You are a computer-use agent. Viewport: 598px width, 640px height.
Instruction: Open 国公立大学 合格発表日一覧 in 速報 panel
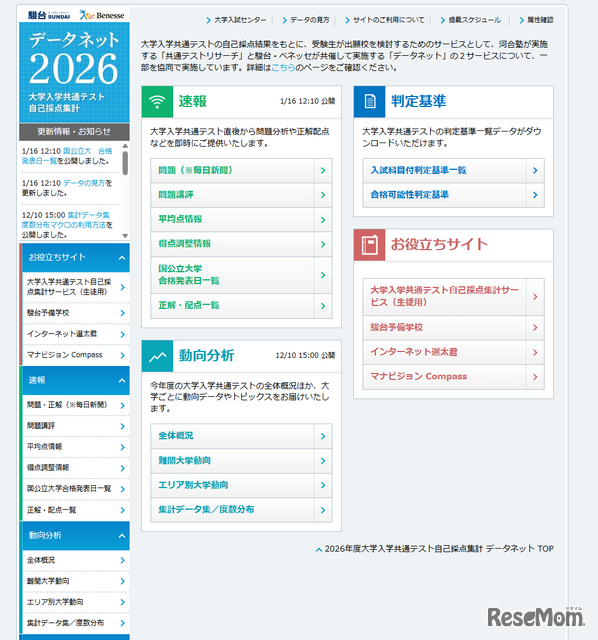click(241, 275)
